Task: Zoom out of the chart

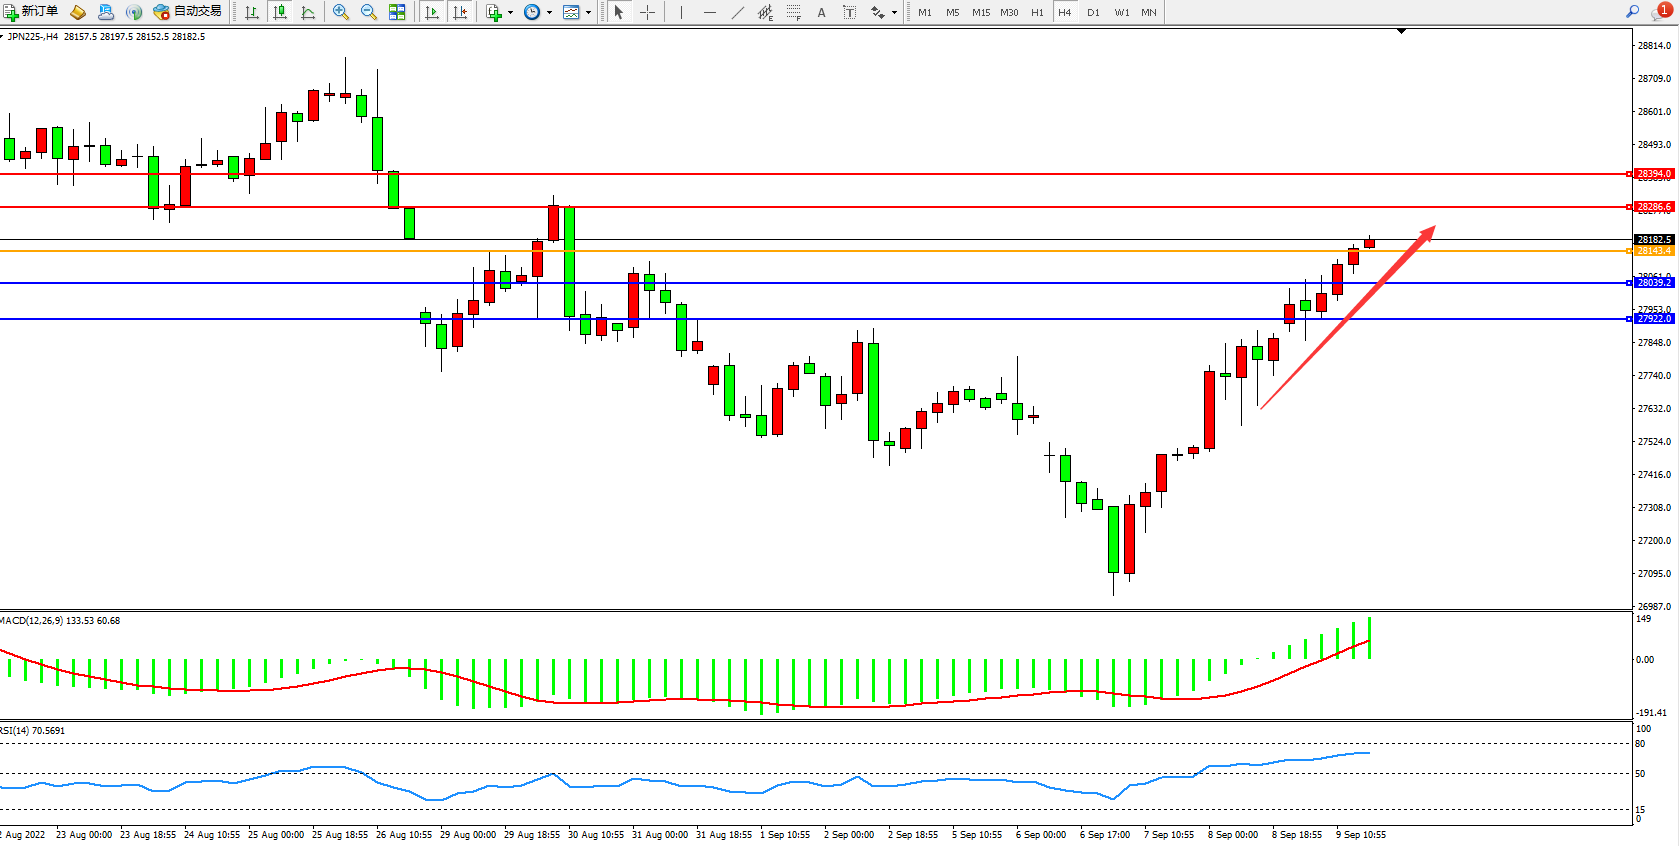Action: (x=369, y=12)
